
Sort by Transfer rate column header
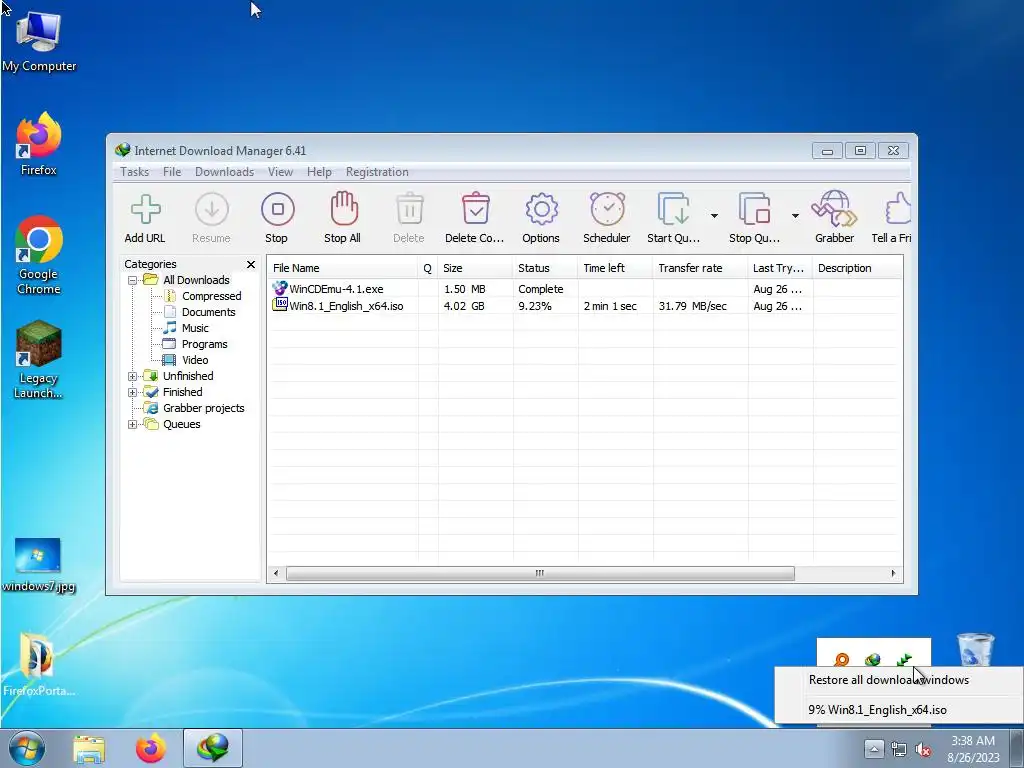pos(700,268)
